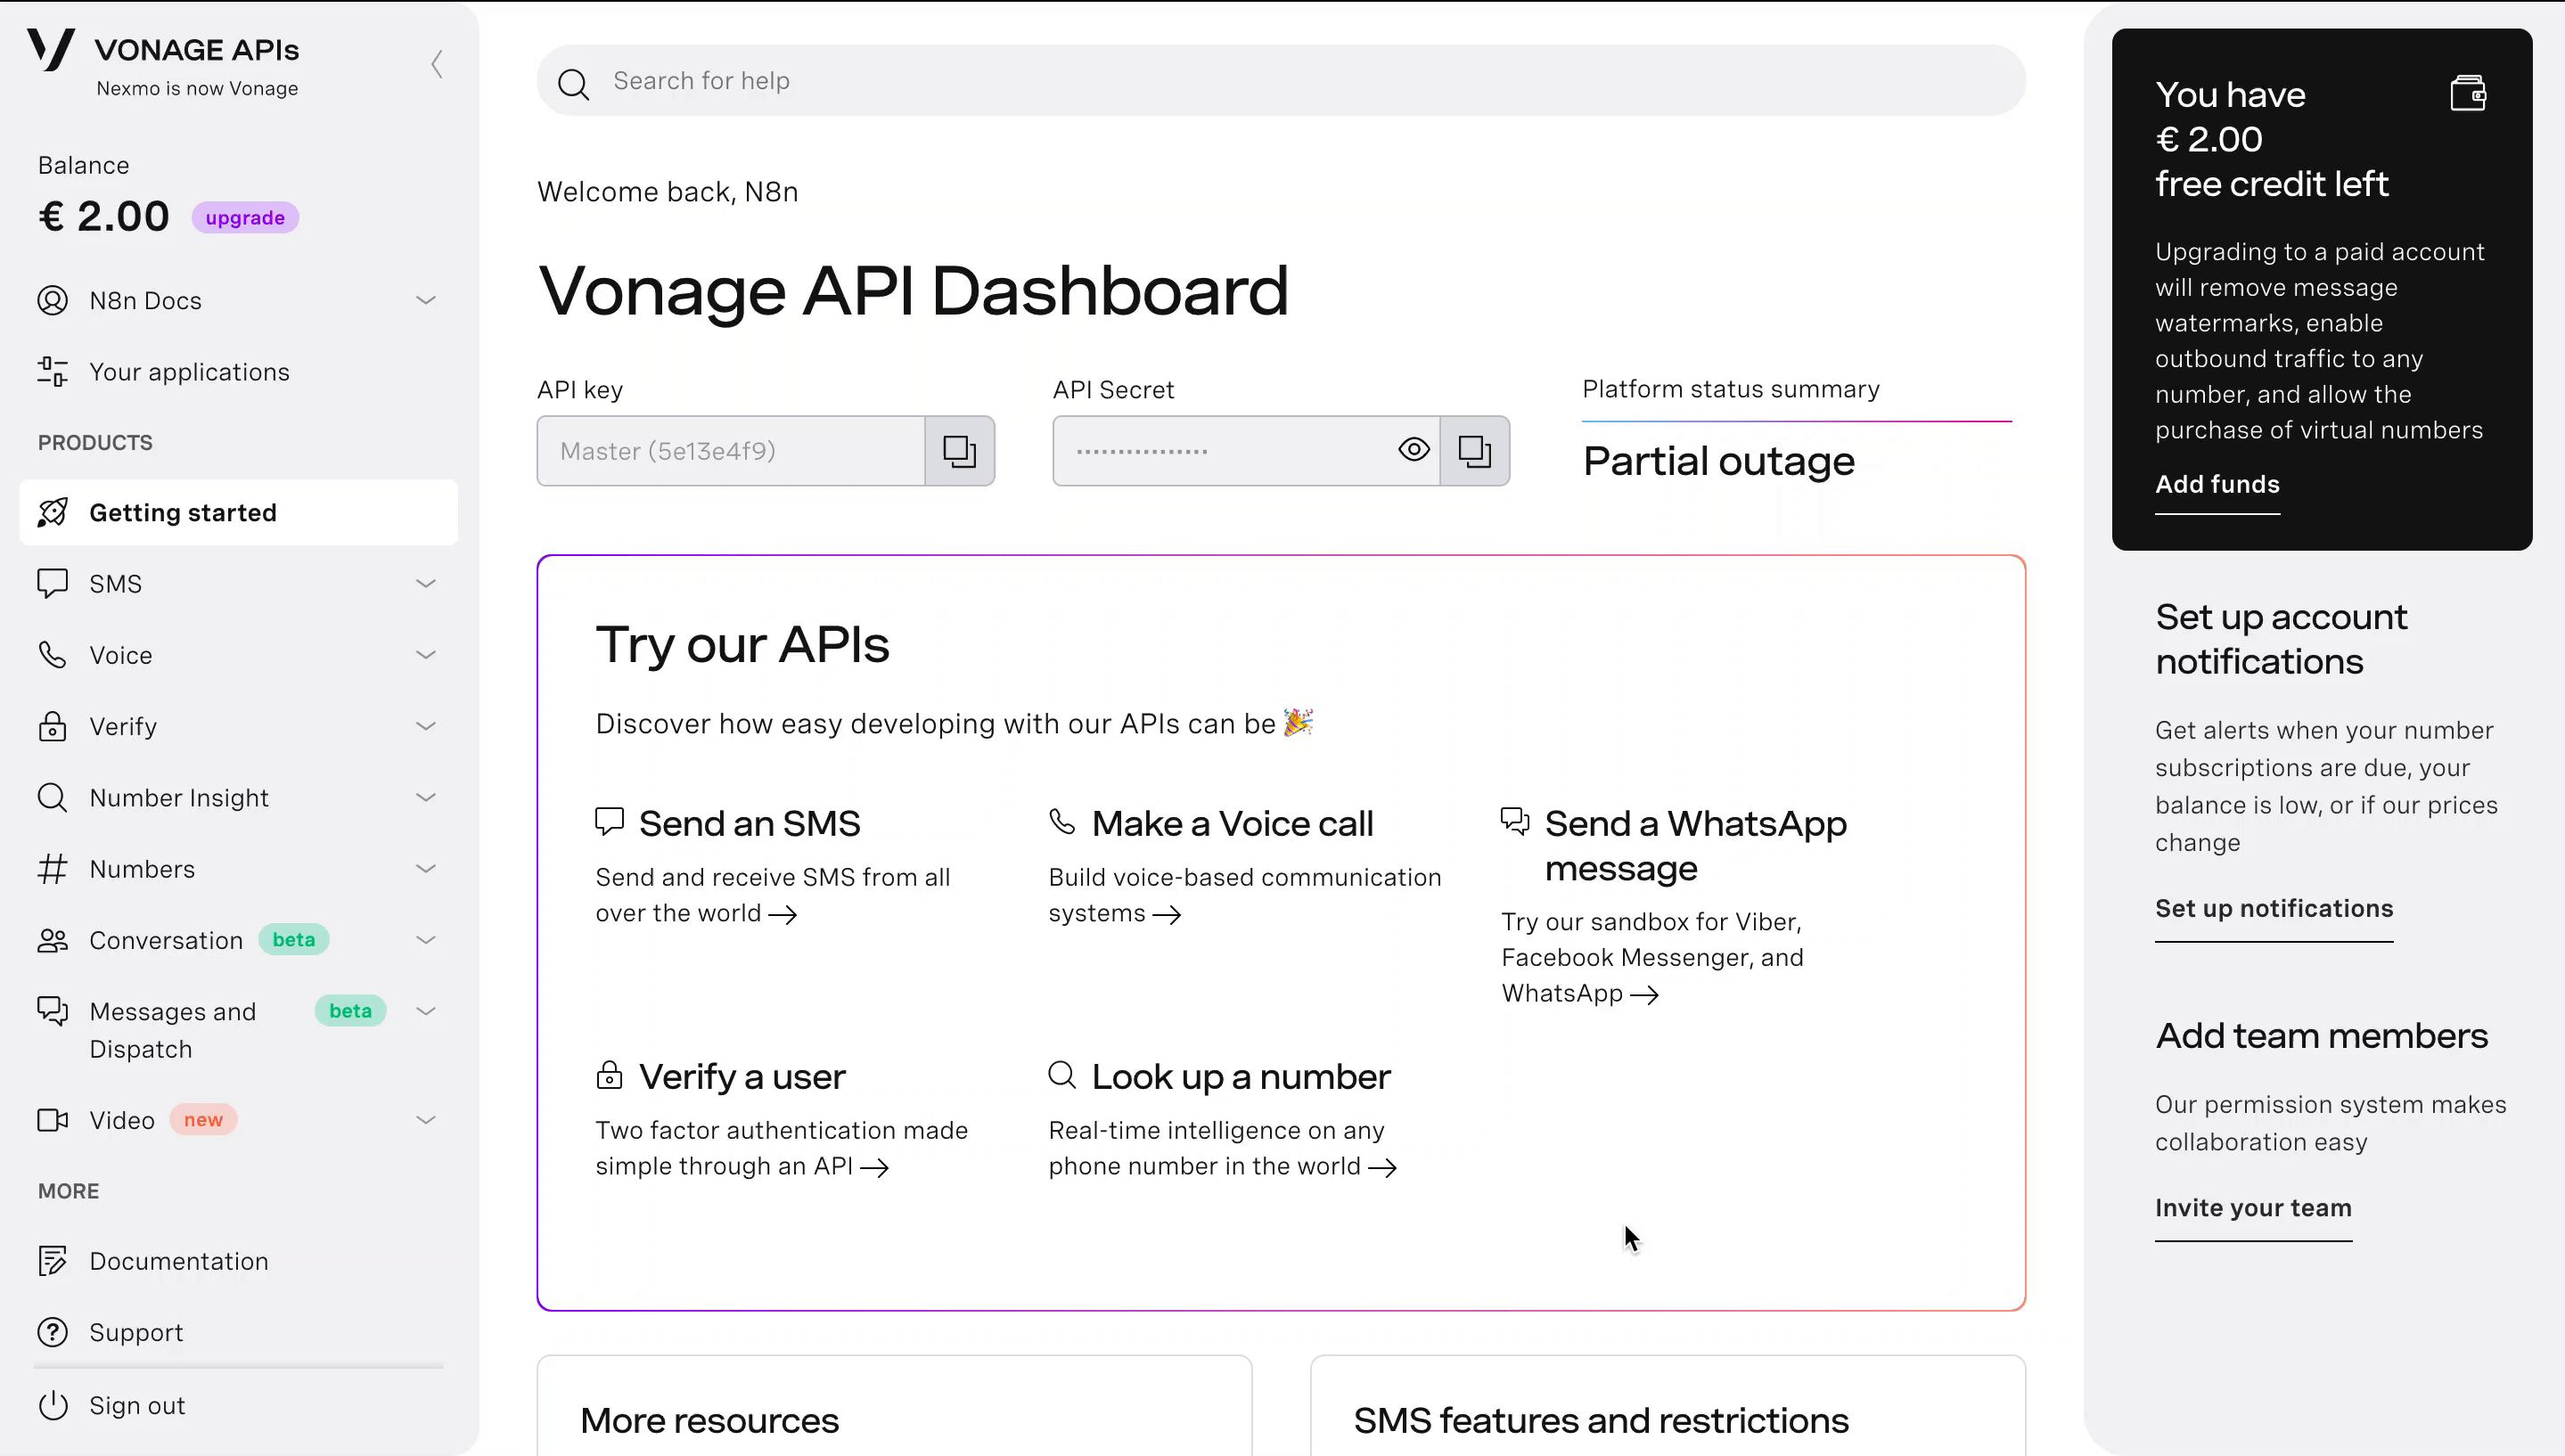
Task: Reveal the API Secret with eye icon
Action: (x=1413, y=450)
